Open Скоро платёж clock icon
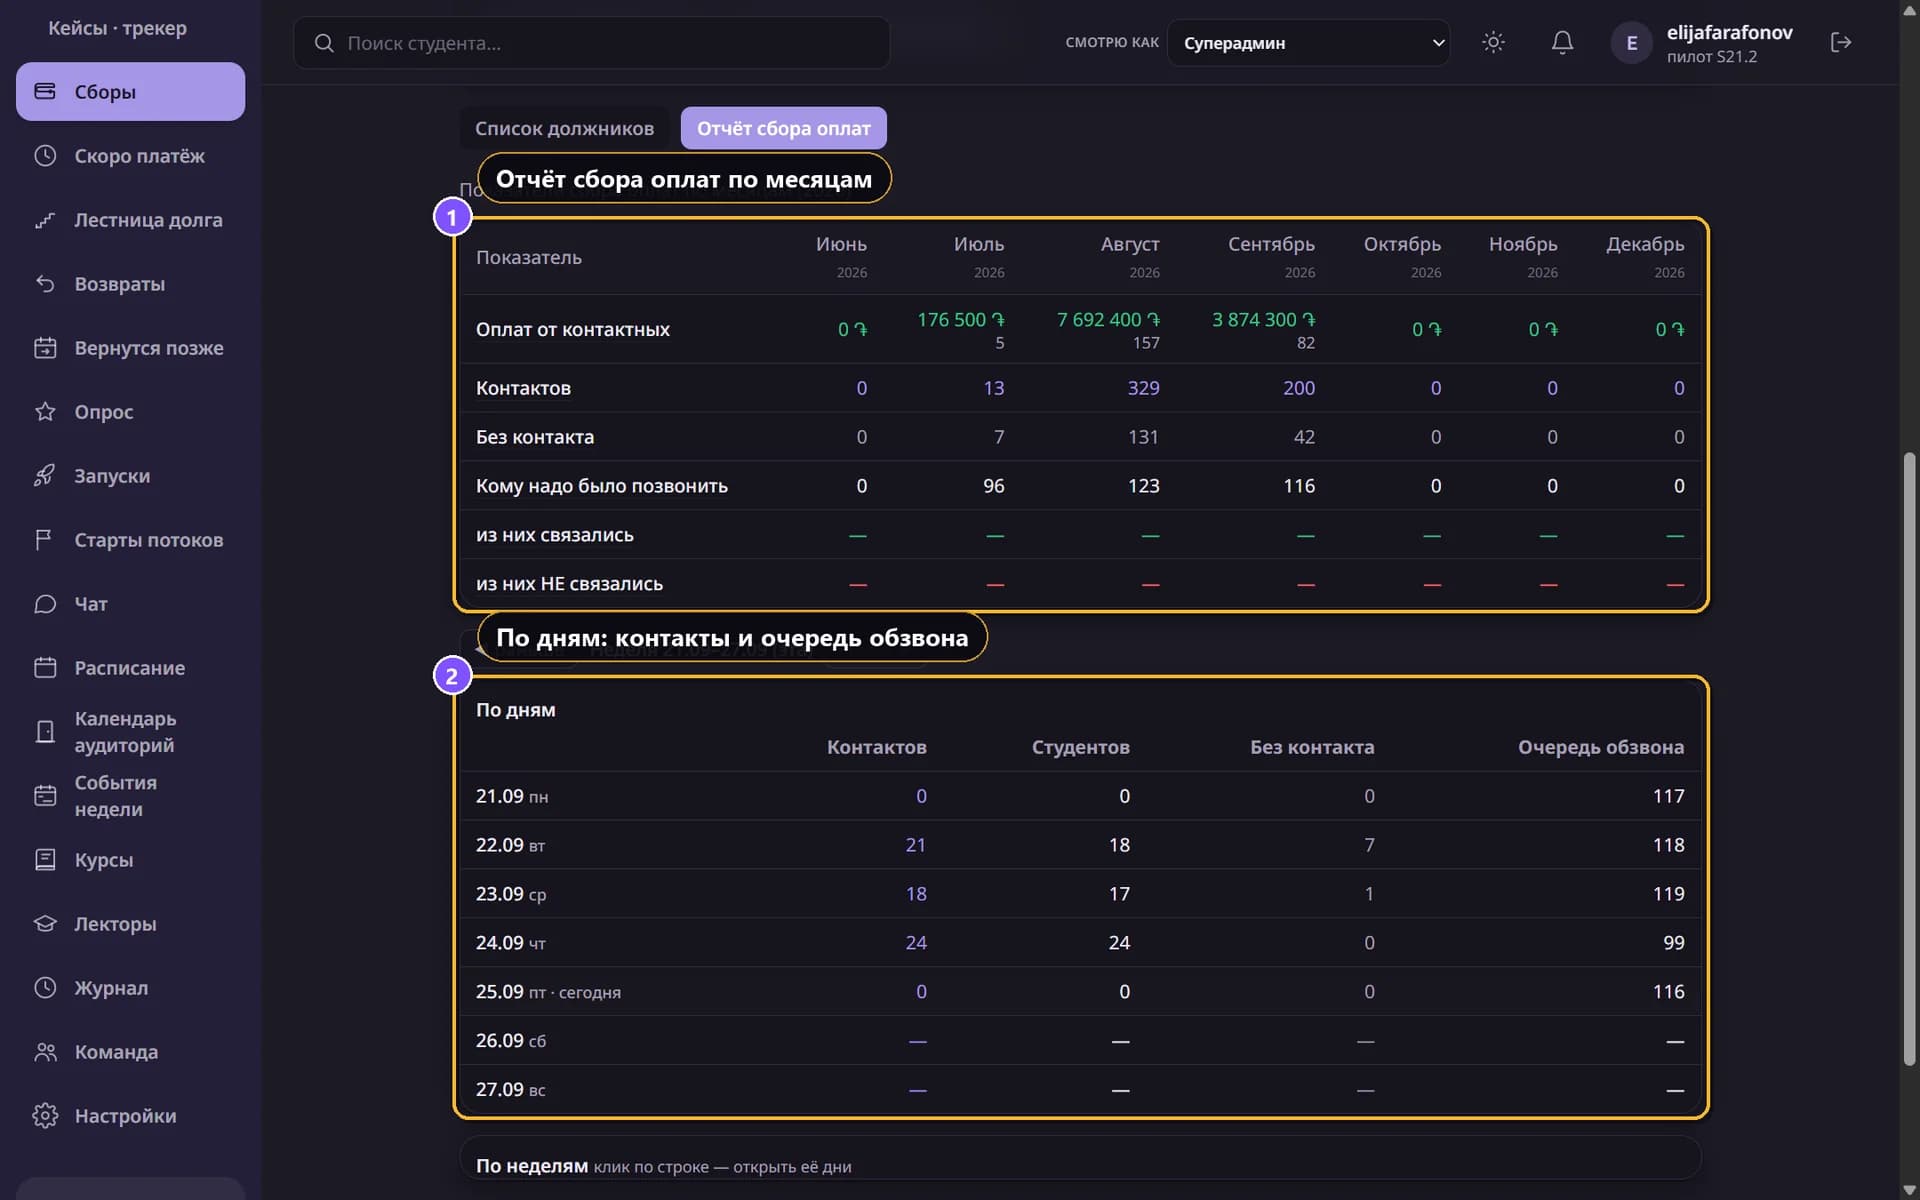 click(x=45, y=155)
